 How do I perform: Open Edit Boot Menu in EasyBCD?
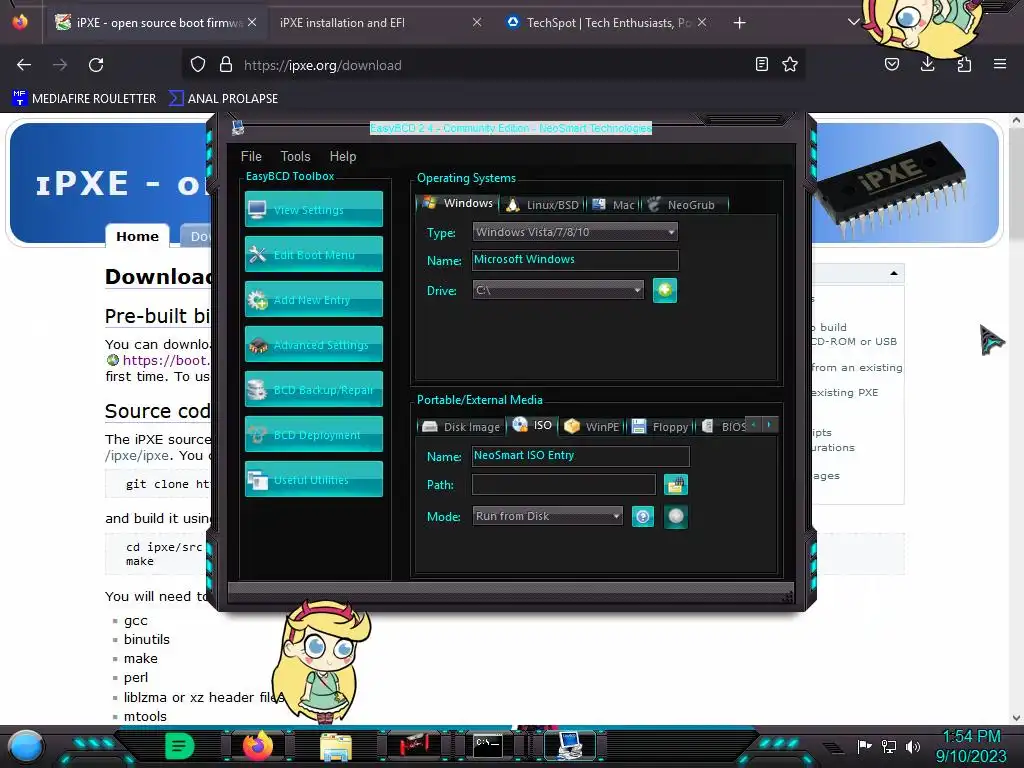313,254
